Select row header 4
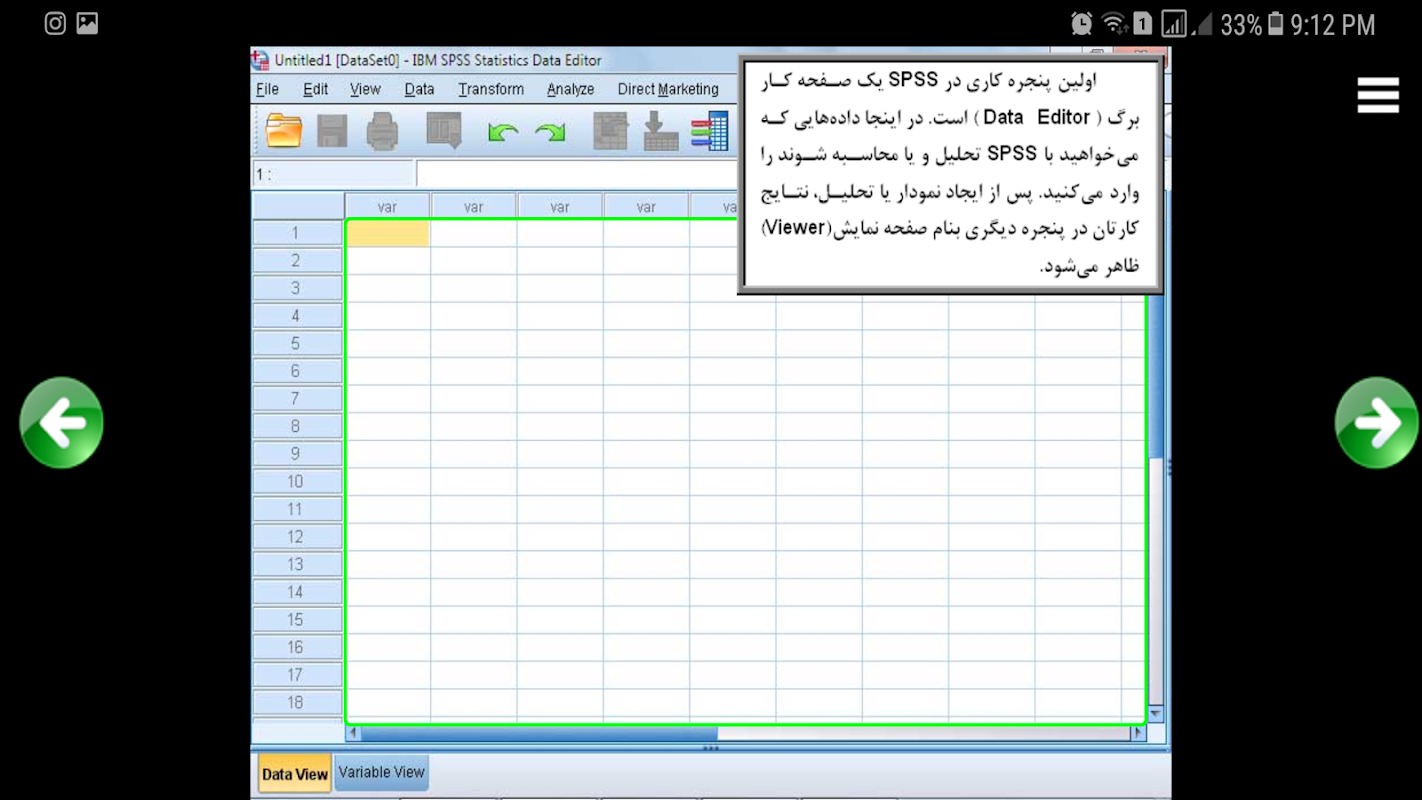1422x800 pixels. pyautogui.click(x=297, y=316)
